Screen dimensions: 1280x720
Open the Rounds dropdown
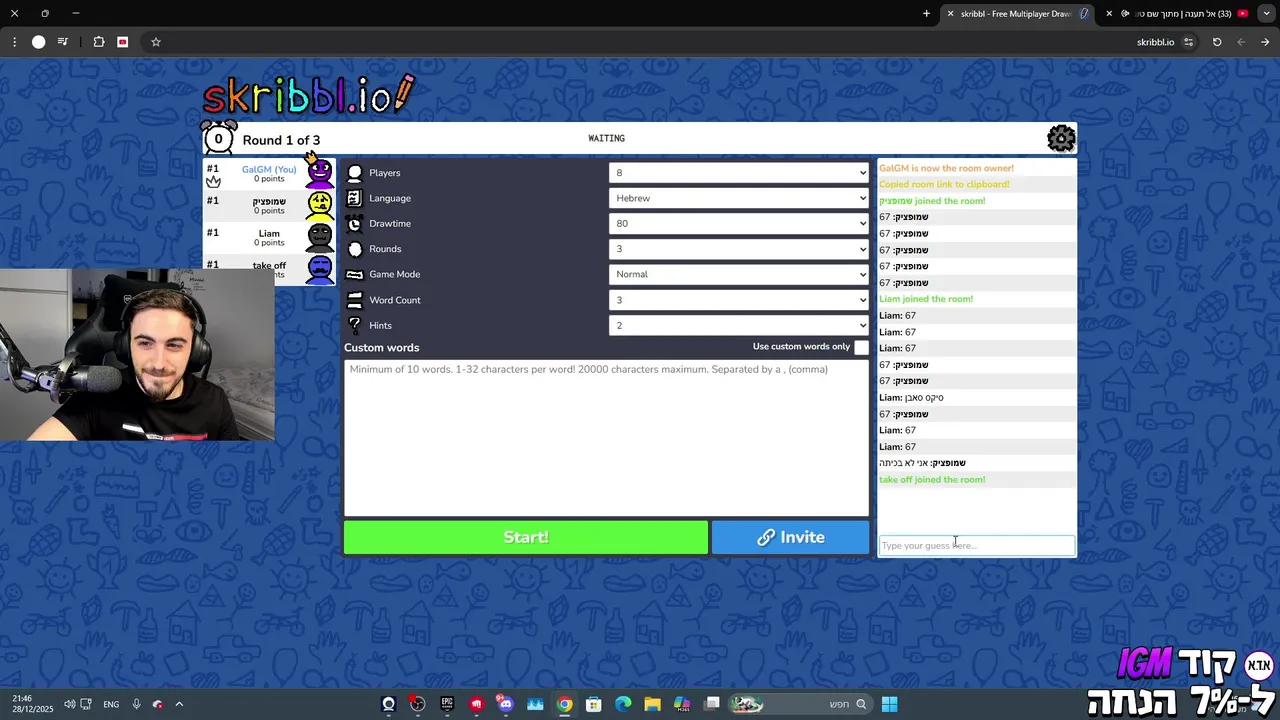pos(739,249)
